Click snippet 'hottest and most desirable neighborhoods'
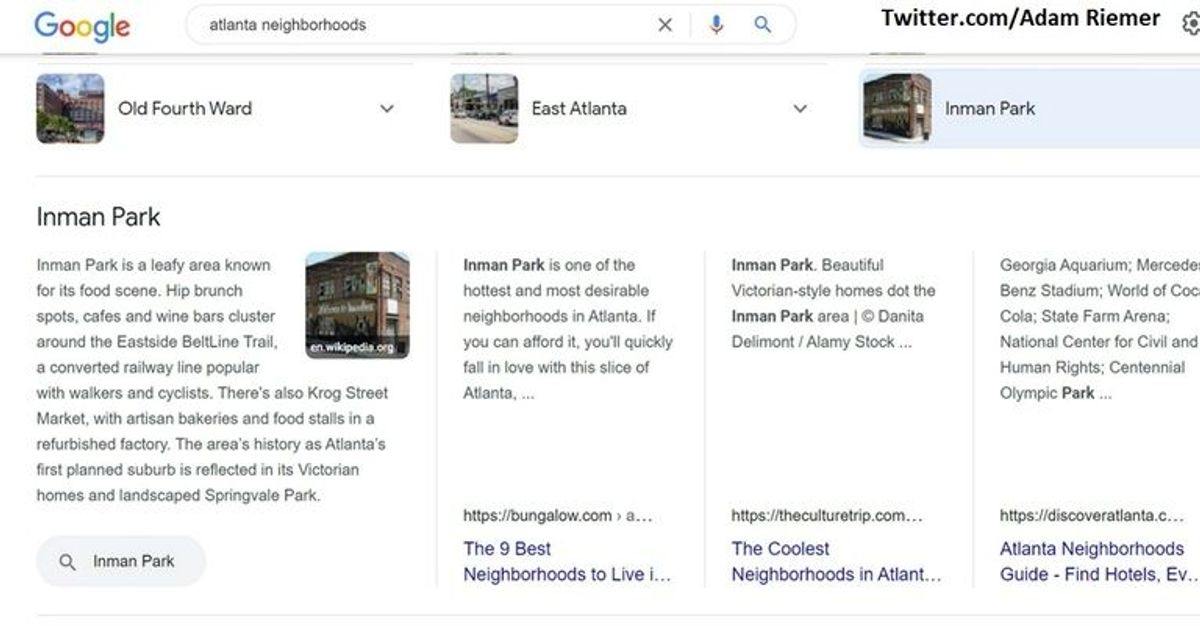 pos(556,304)
